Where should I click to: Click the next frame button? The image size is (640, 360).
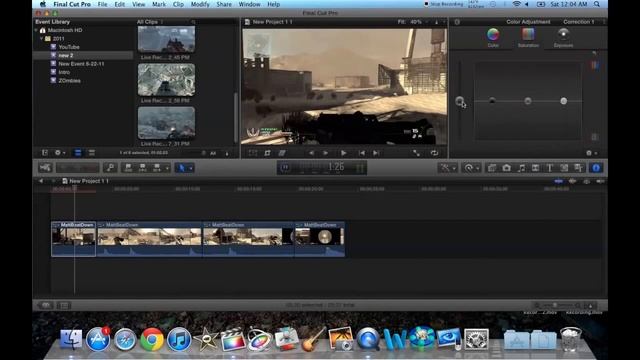(325, 153)
